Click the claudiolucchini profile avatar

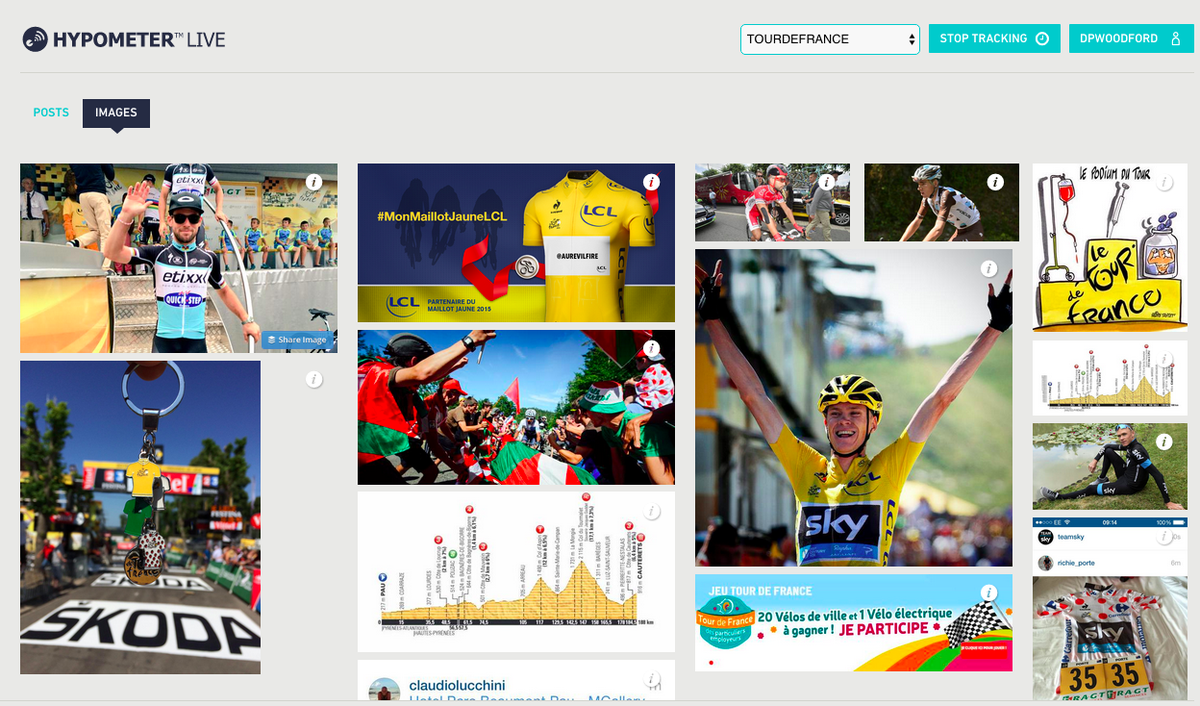click(384, 689)
